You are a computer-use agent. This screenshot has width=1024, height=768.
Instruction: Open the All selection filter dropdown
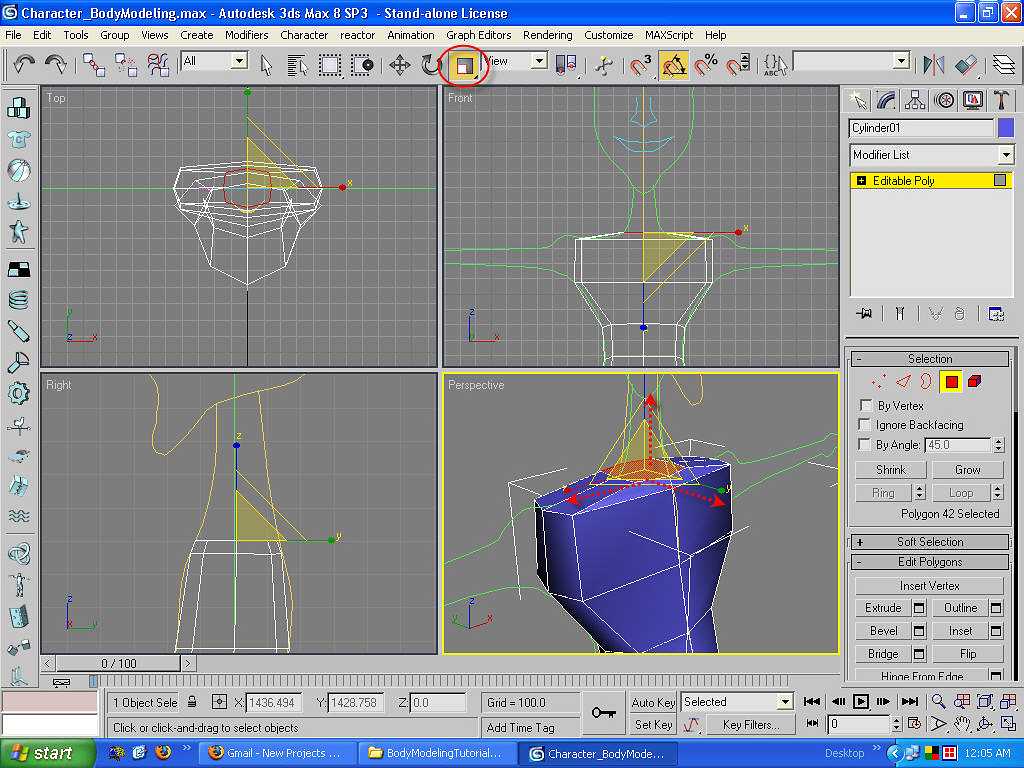[214, 61]
